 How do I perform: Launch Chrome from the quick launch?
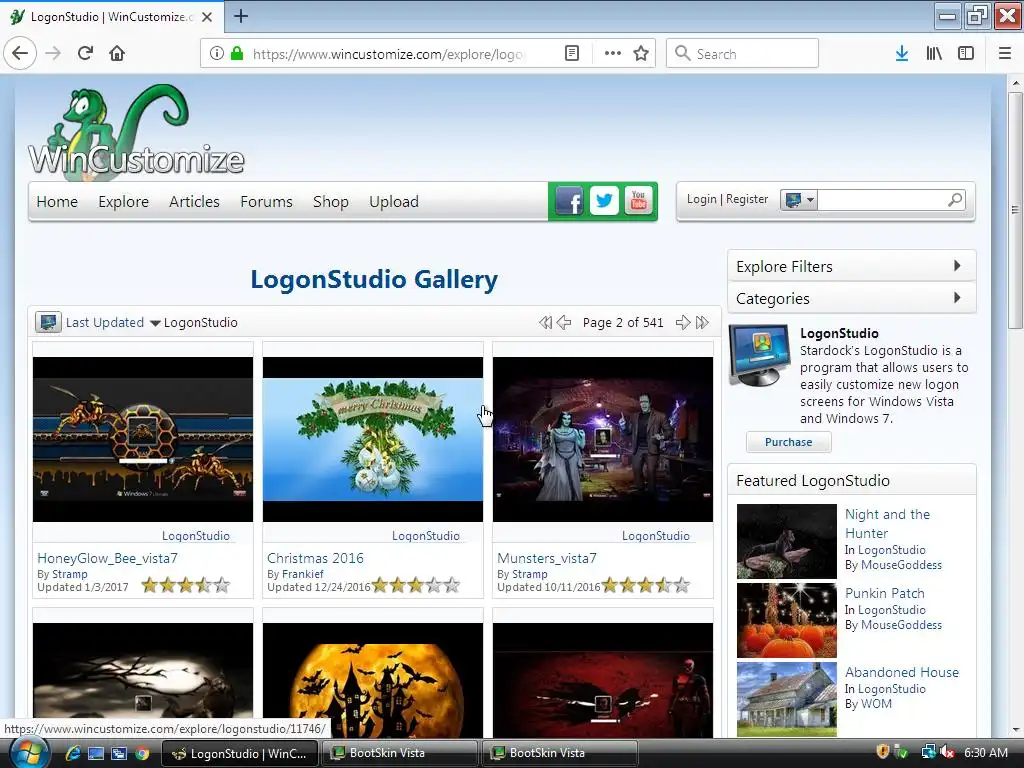point(142,754)
